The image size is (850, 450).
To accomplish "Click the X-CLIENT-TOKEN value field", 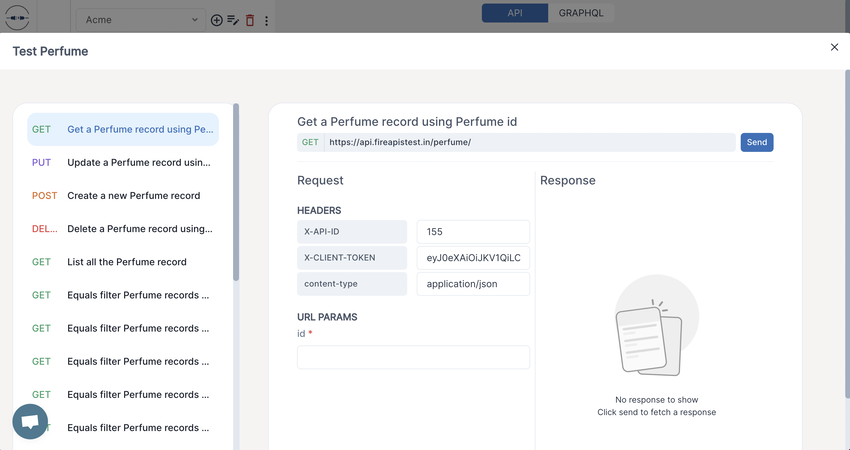I will (473, 258).
